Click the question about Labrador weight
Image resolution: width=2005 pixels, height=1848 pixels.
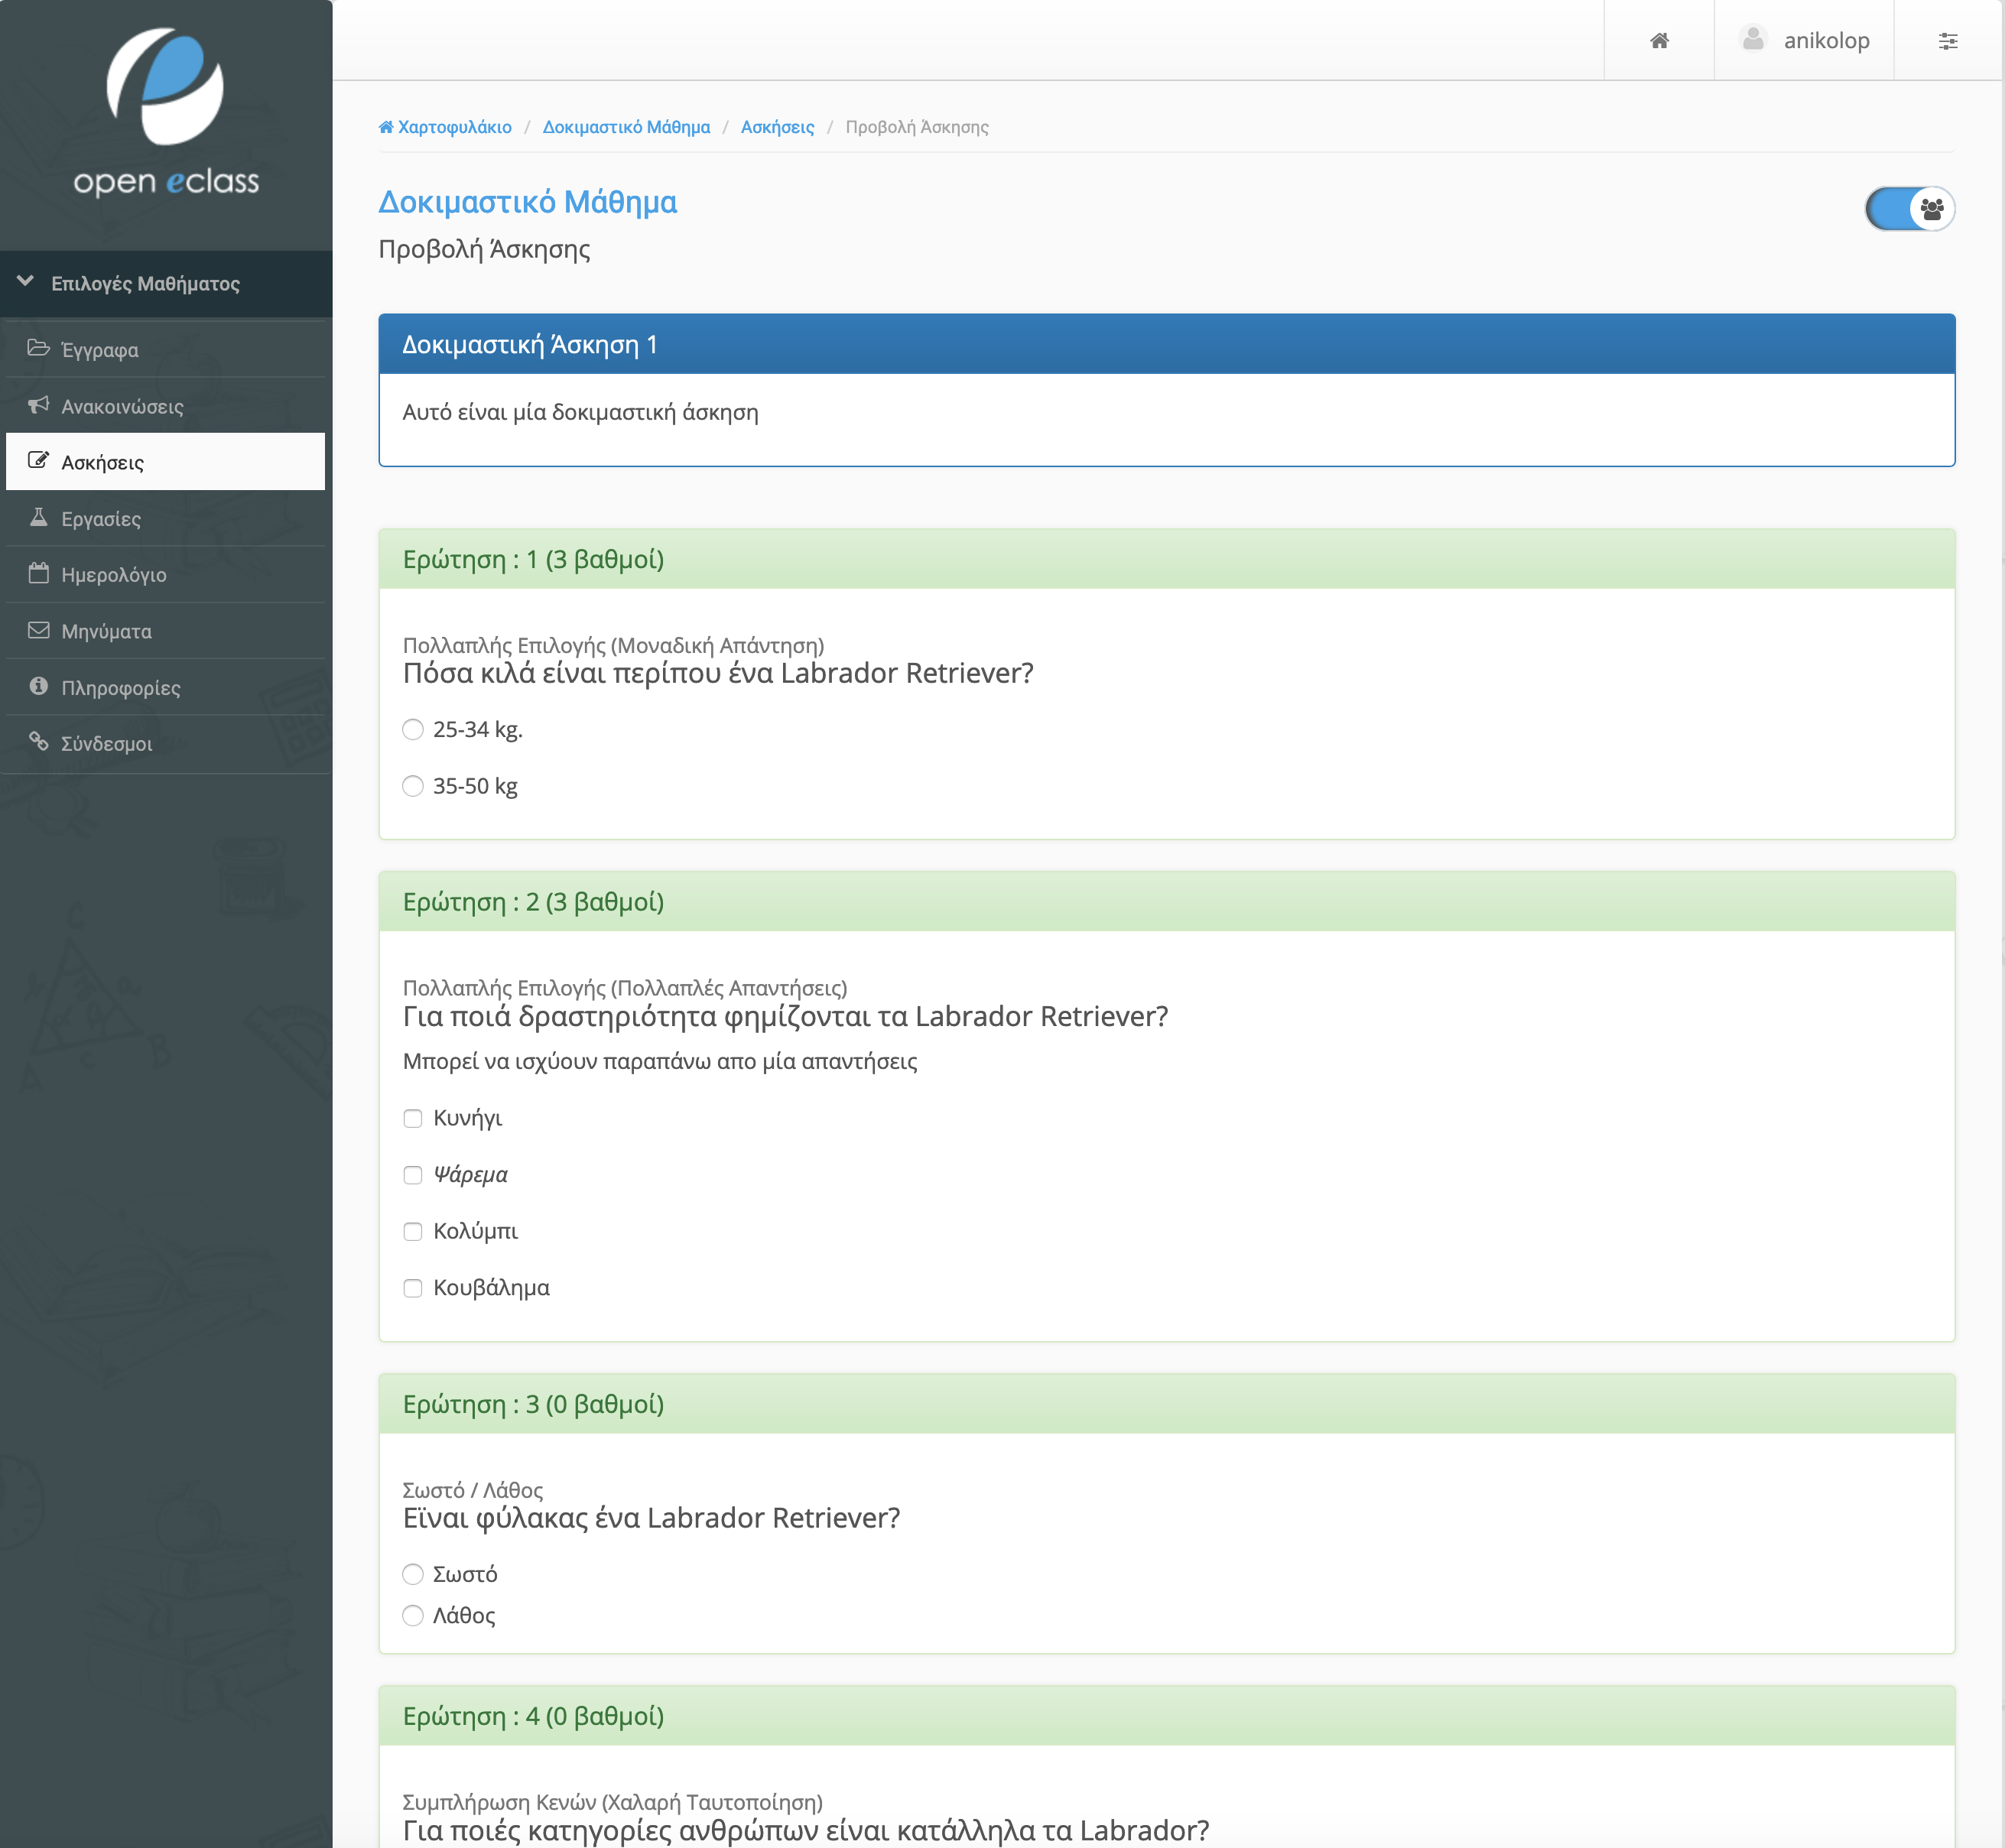pyautogui.click(x=718, y=673)
